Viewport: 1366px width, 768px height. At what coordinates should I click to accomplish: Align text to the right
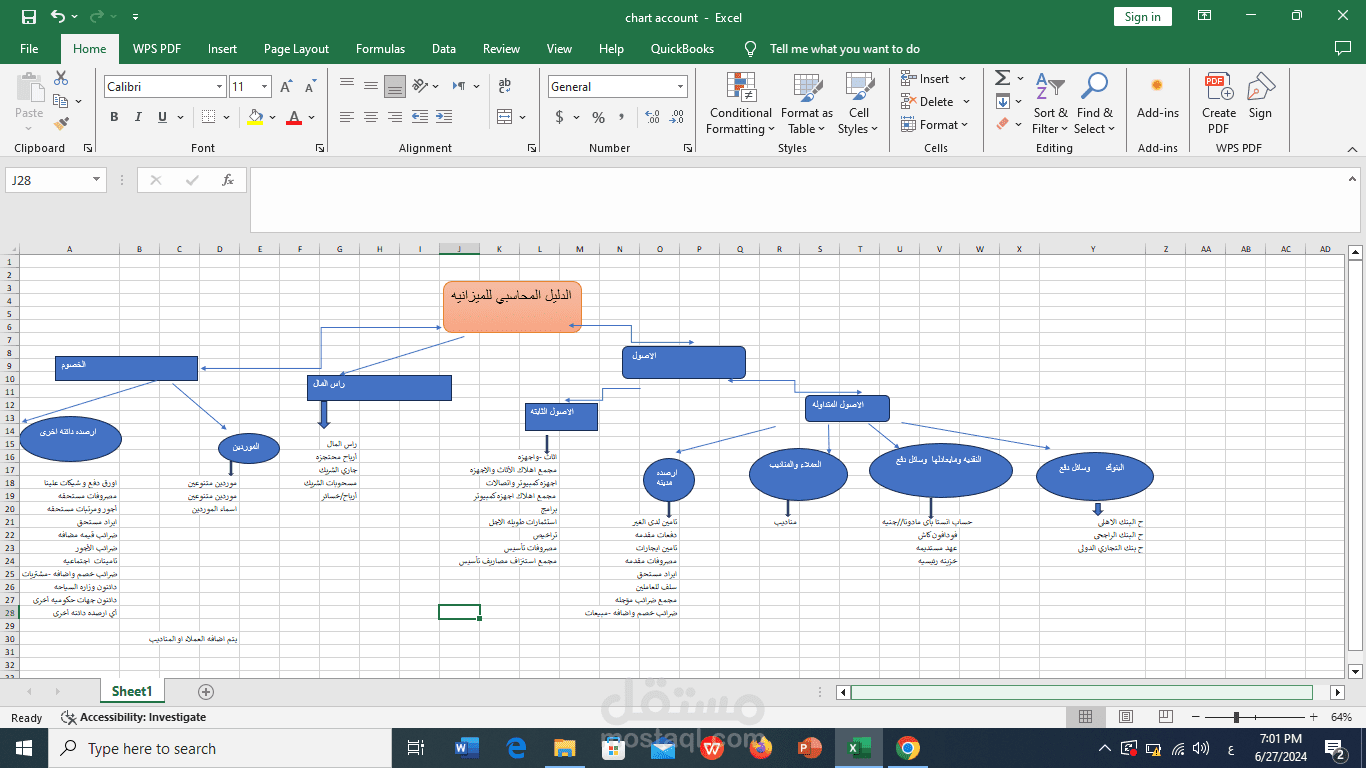[x=395, y=117]
